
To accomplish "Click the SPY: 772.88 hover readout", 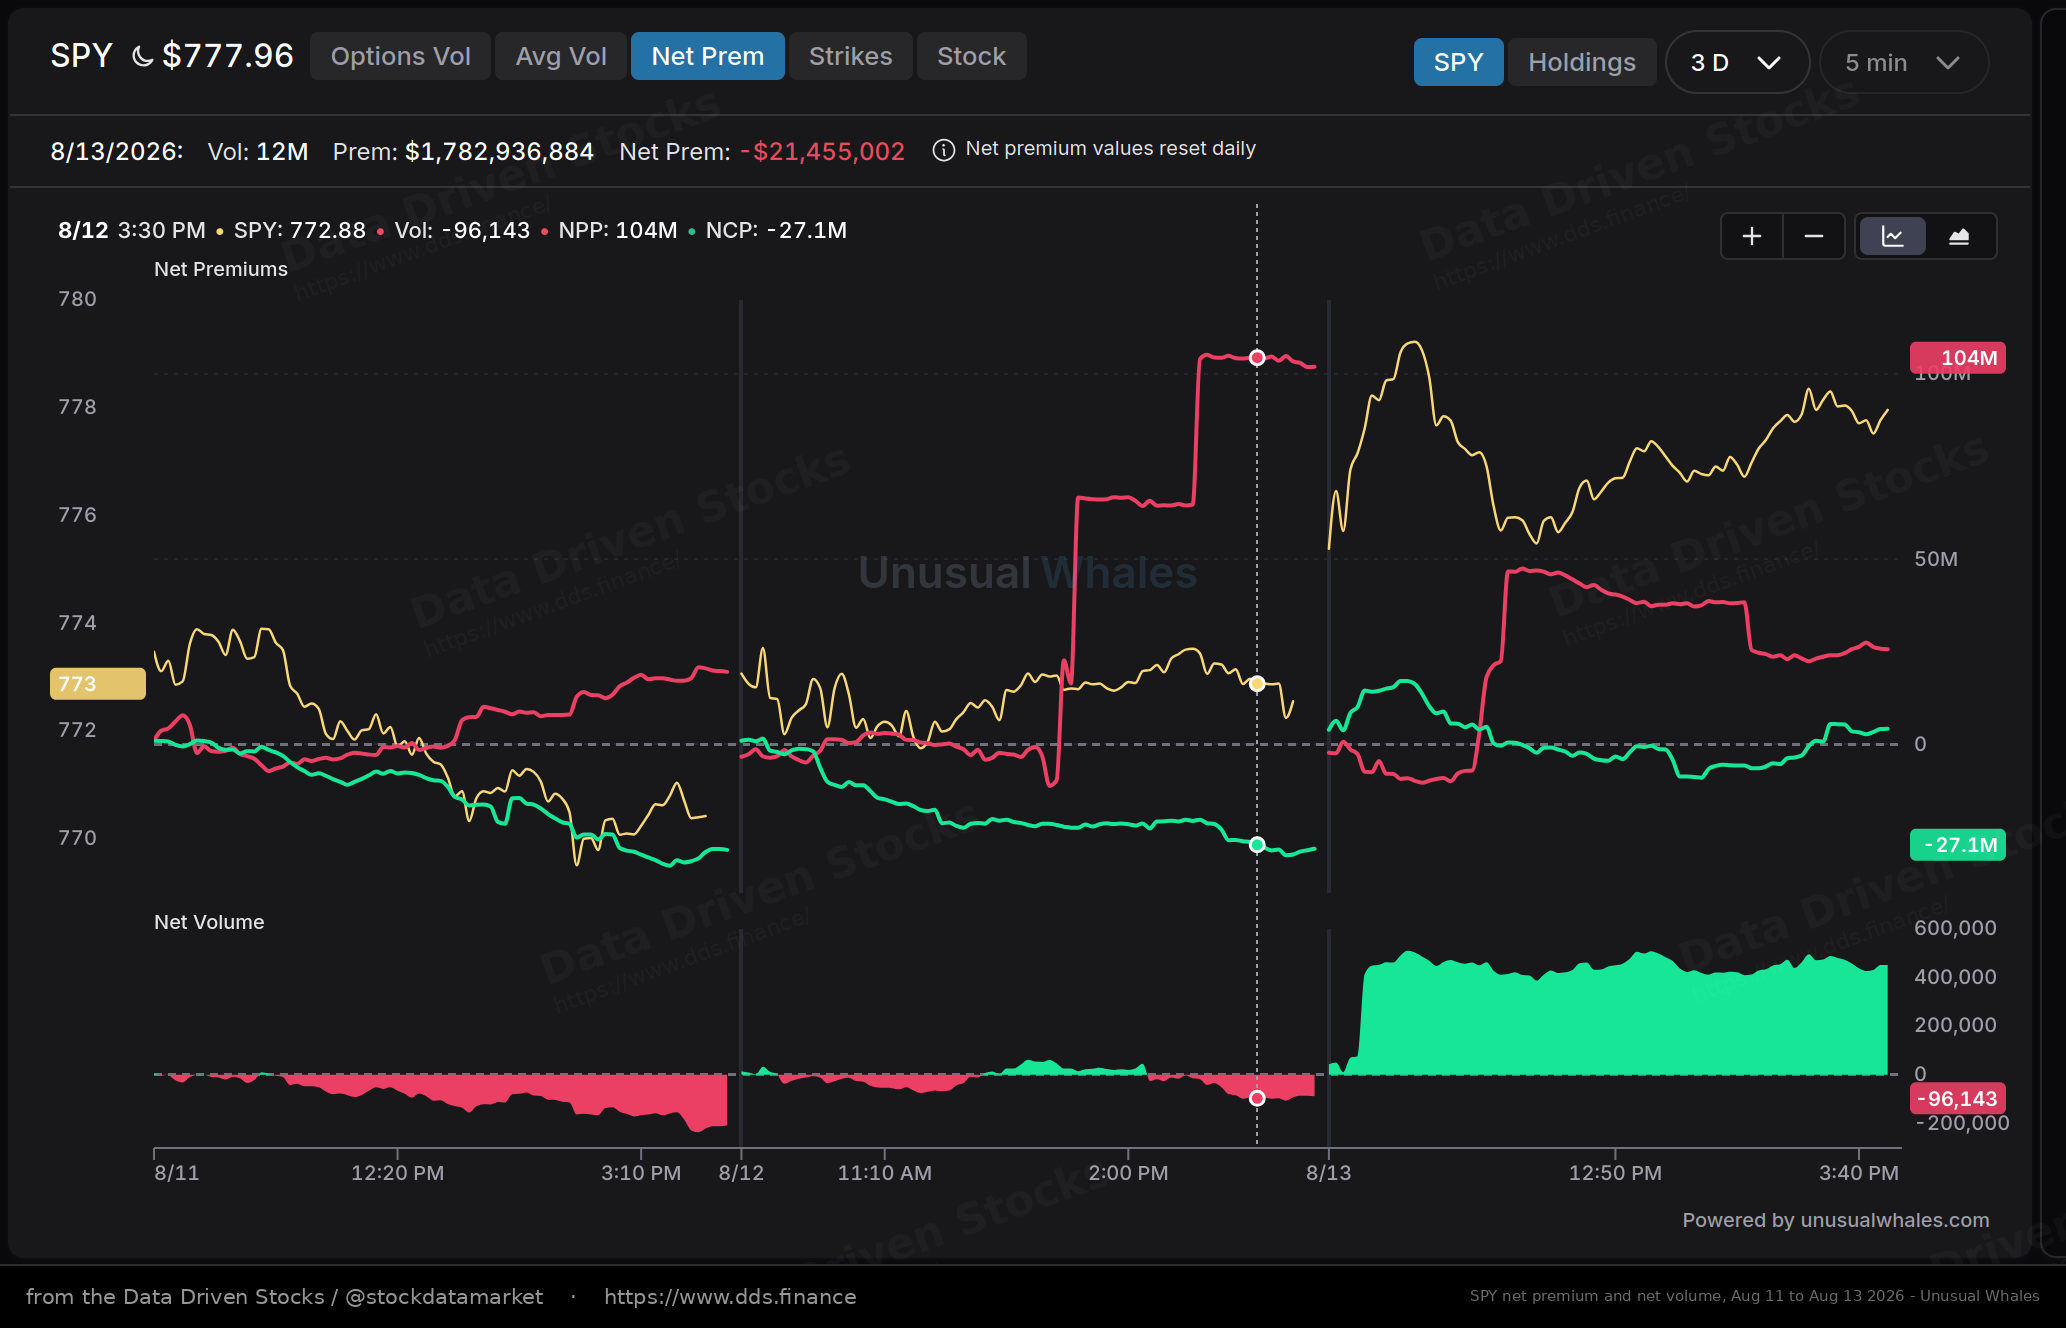I will pyautogui.click(x=300, y=230).
